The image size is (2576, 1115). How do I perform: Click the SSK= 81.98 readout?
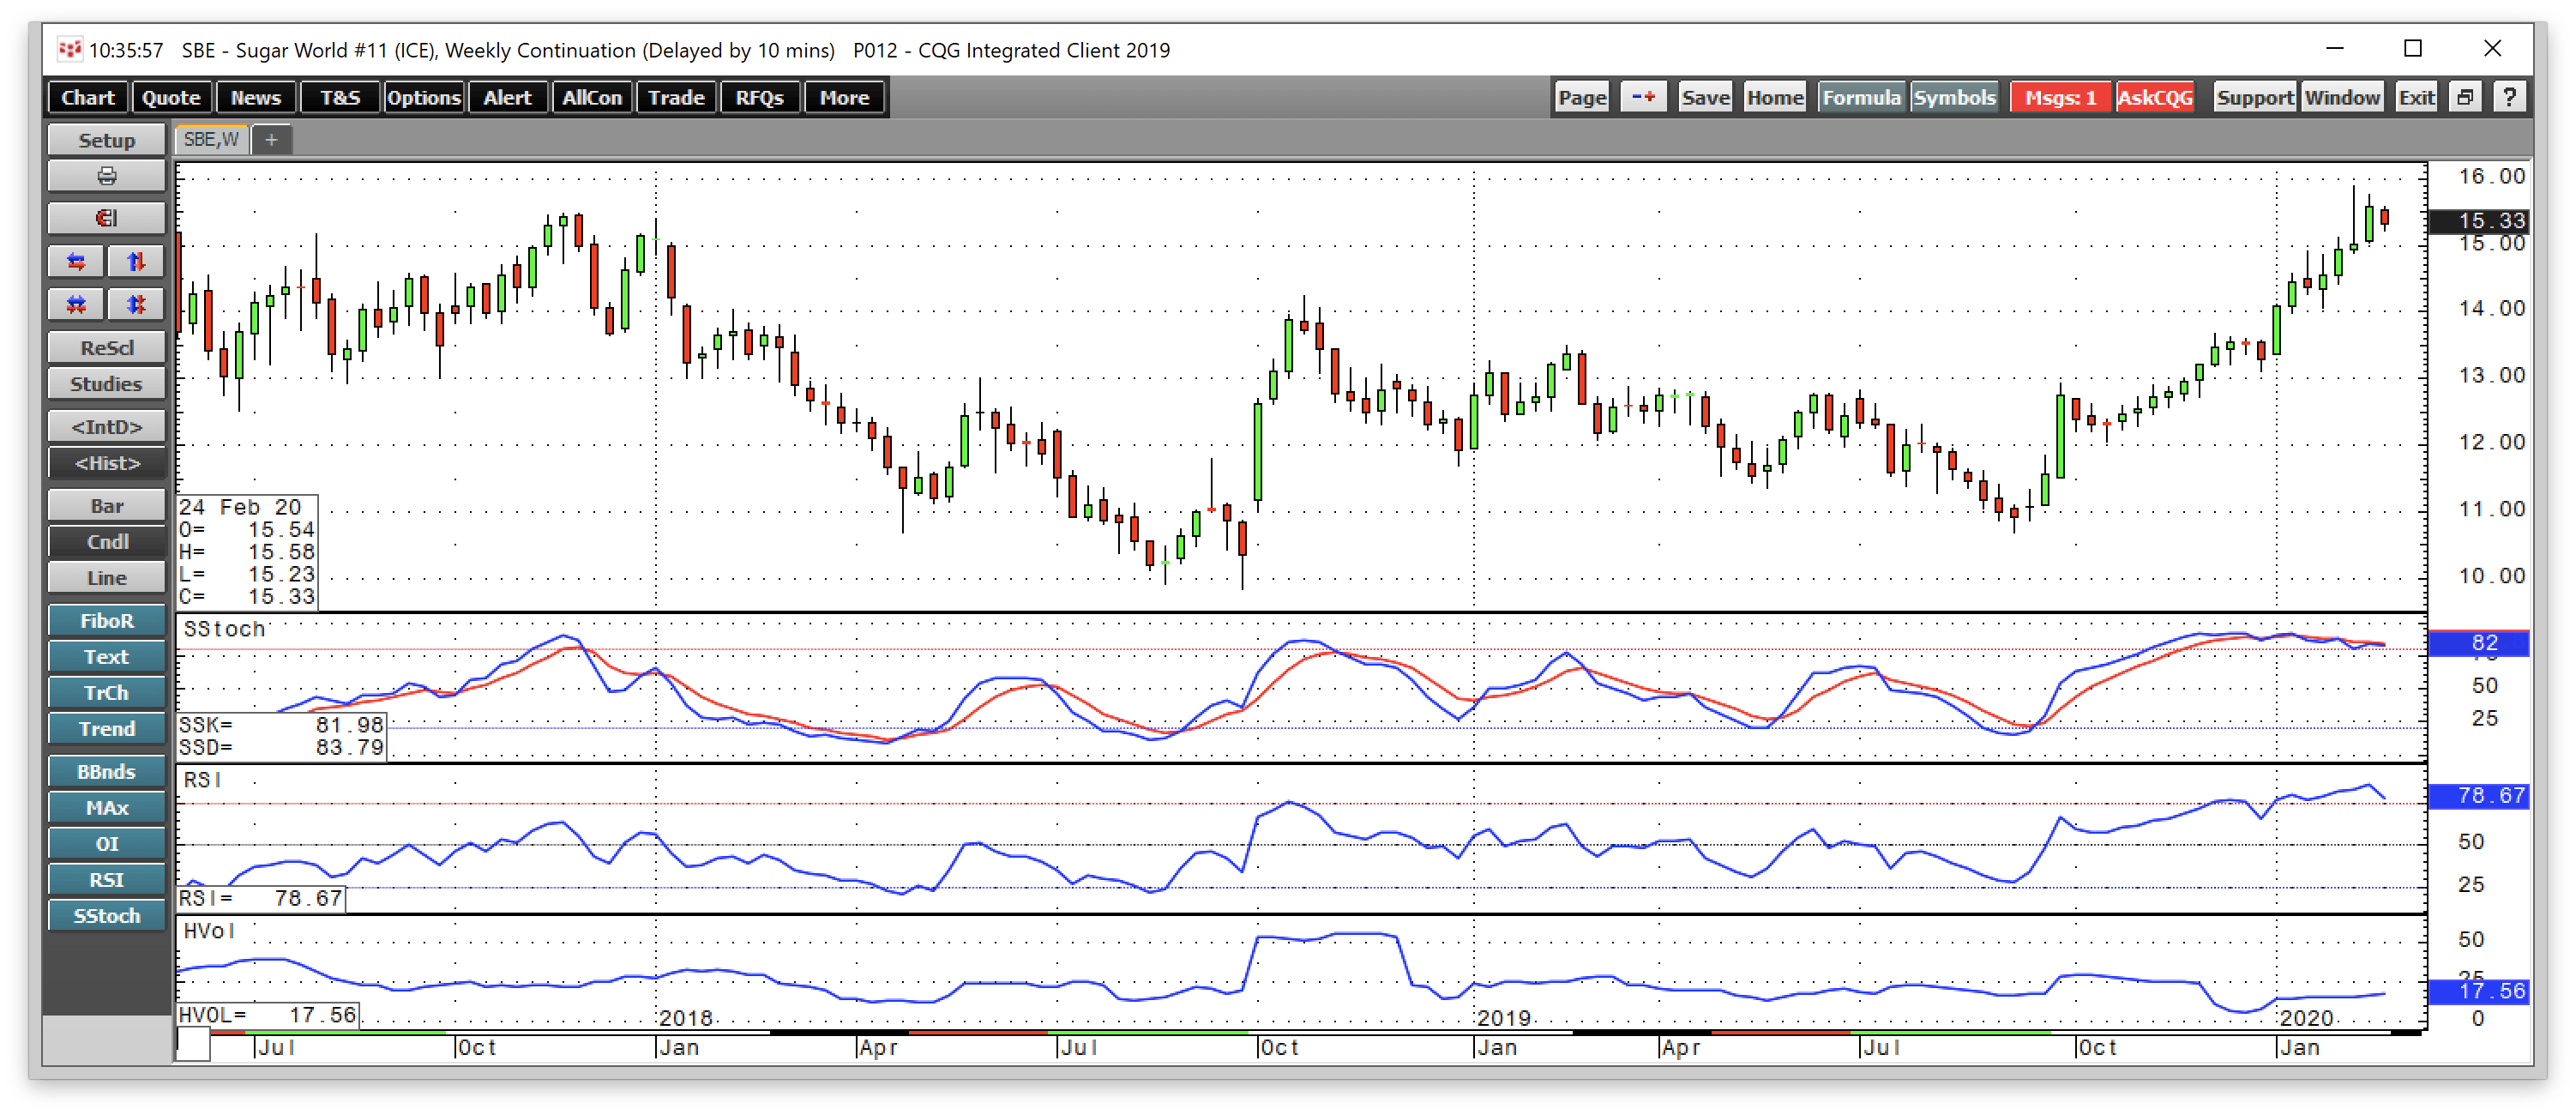(281, 725)
